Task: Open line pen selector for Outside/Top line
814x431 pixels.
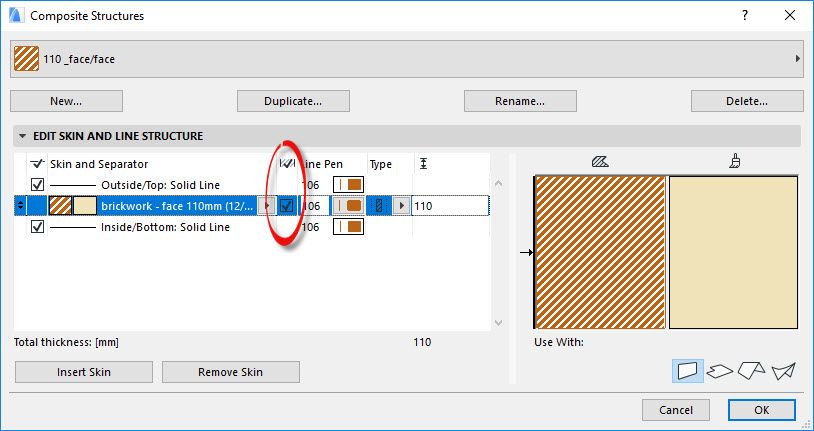Action: (348, 185)
